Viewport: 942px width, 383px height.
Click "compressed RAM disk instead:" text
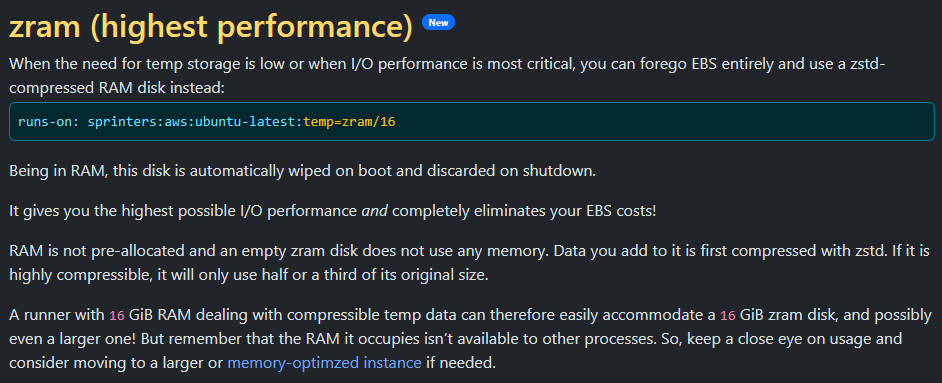pyautogui.click(x=117, y=88)
